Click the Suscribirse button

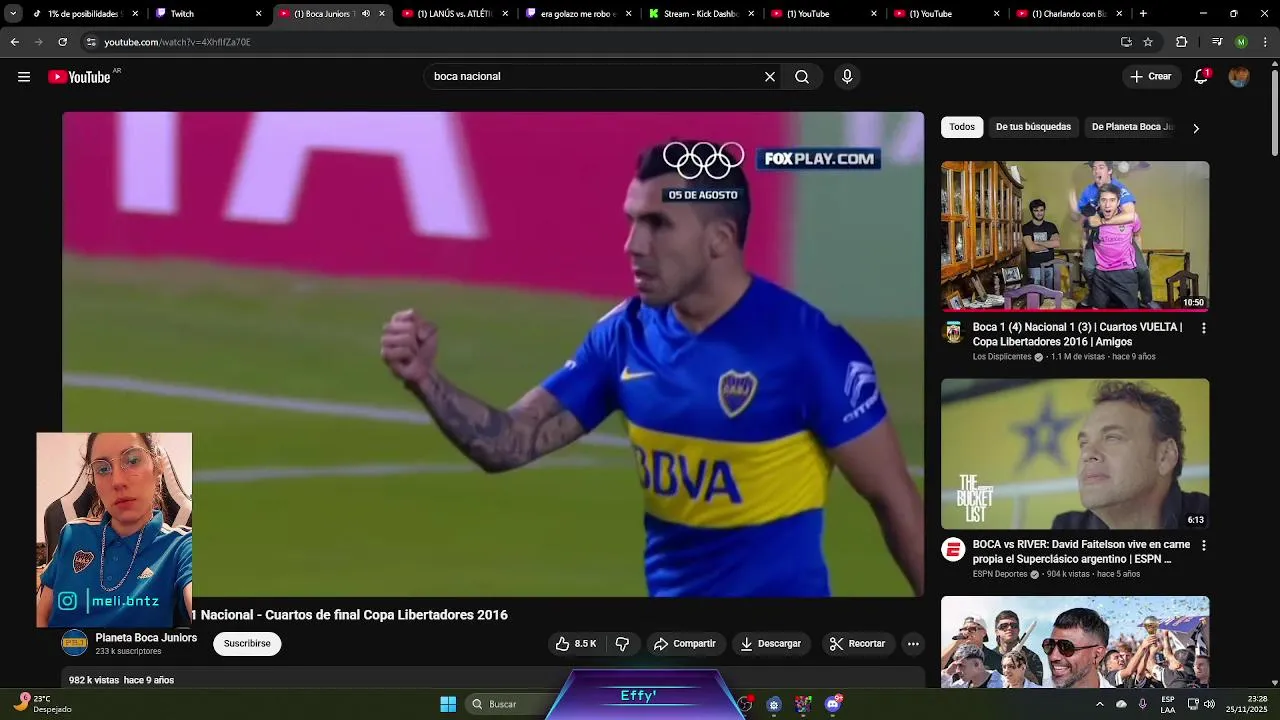(247, 644)
